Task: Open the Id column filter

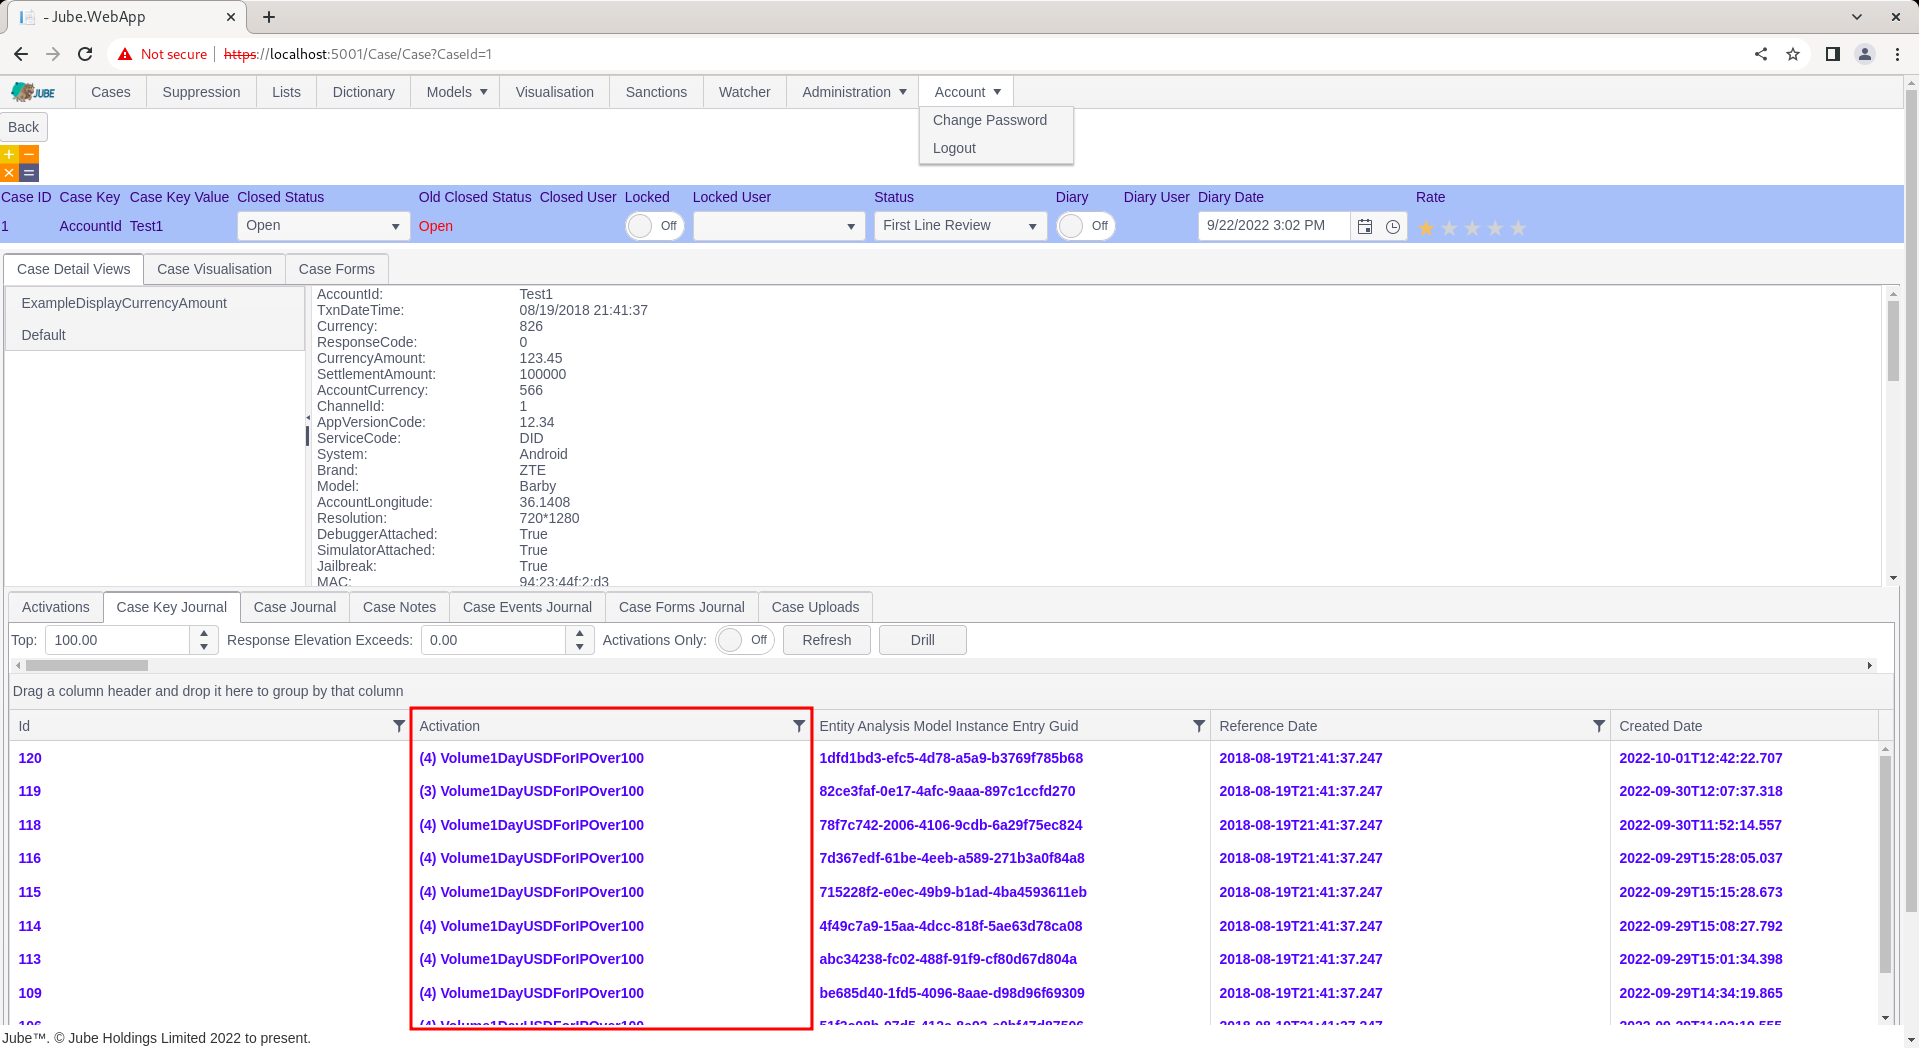Action: pos(398,726)
